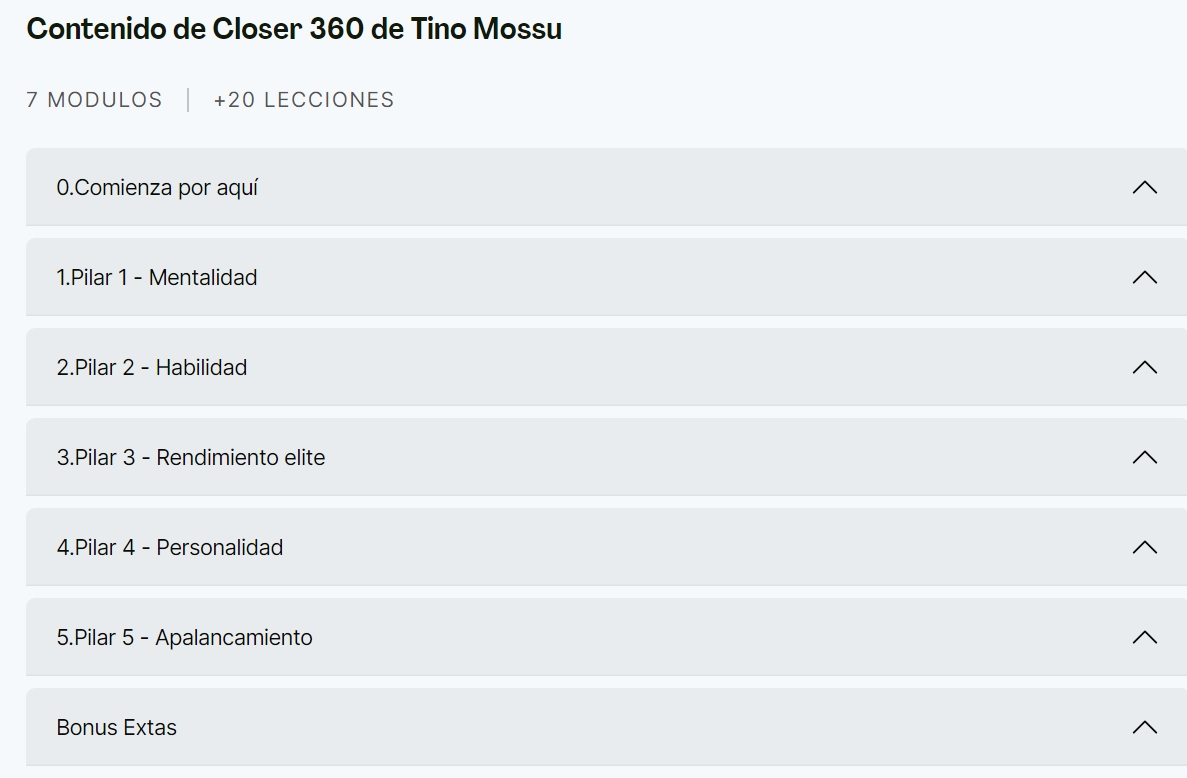Click the Pilar 5 - Apalancamiento arrow icon

pos(1144,638)
